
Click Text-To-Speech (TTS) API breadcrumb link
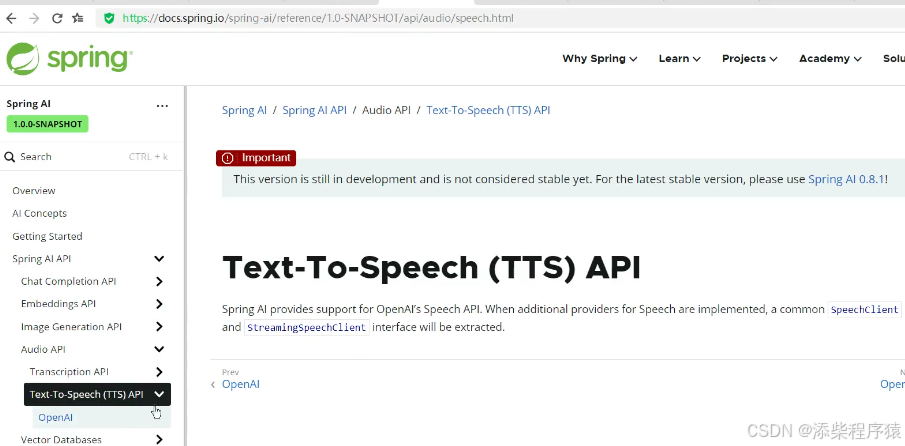(x=488, y=110)
